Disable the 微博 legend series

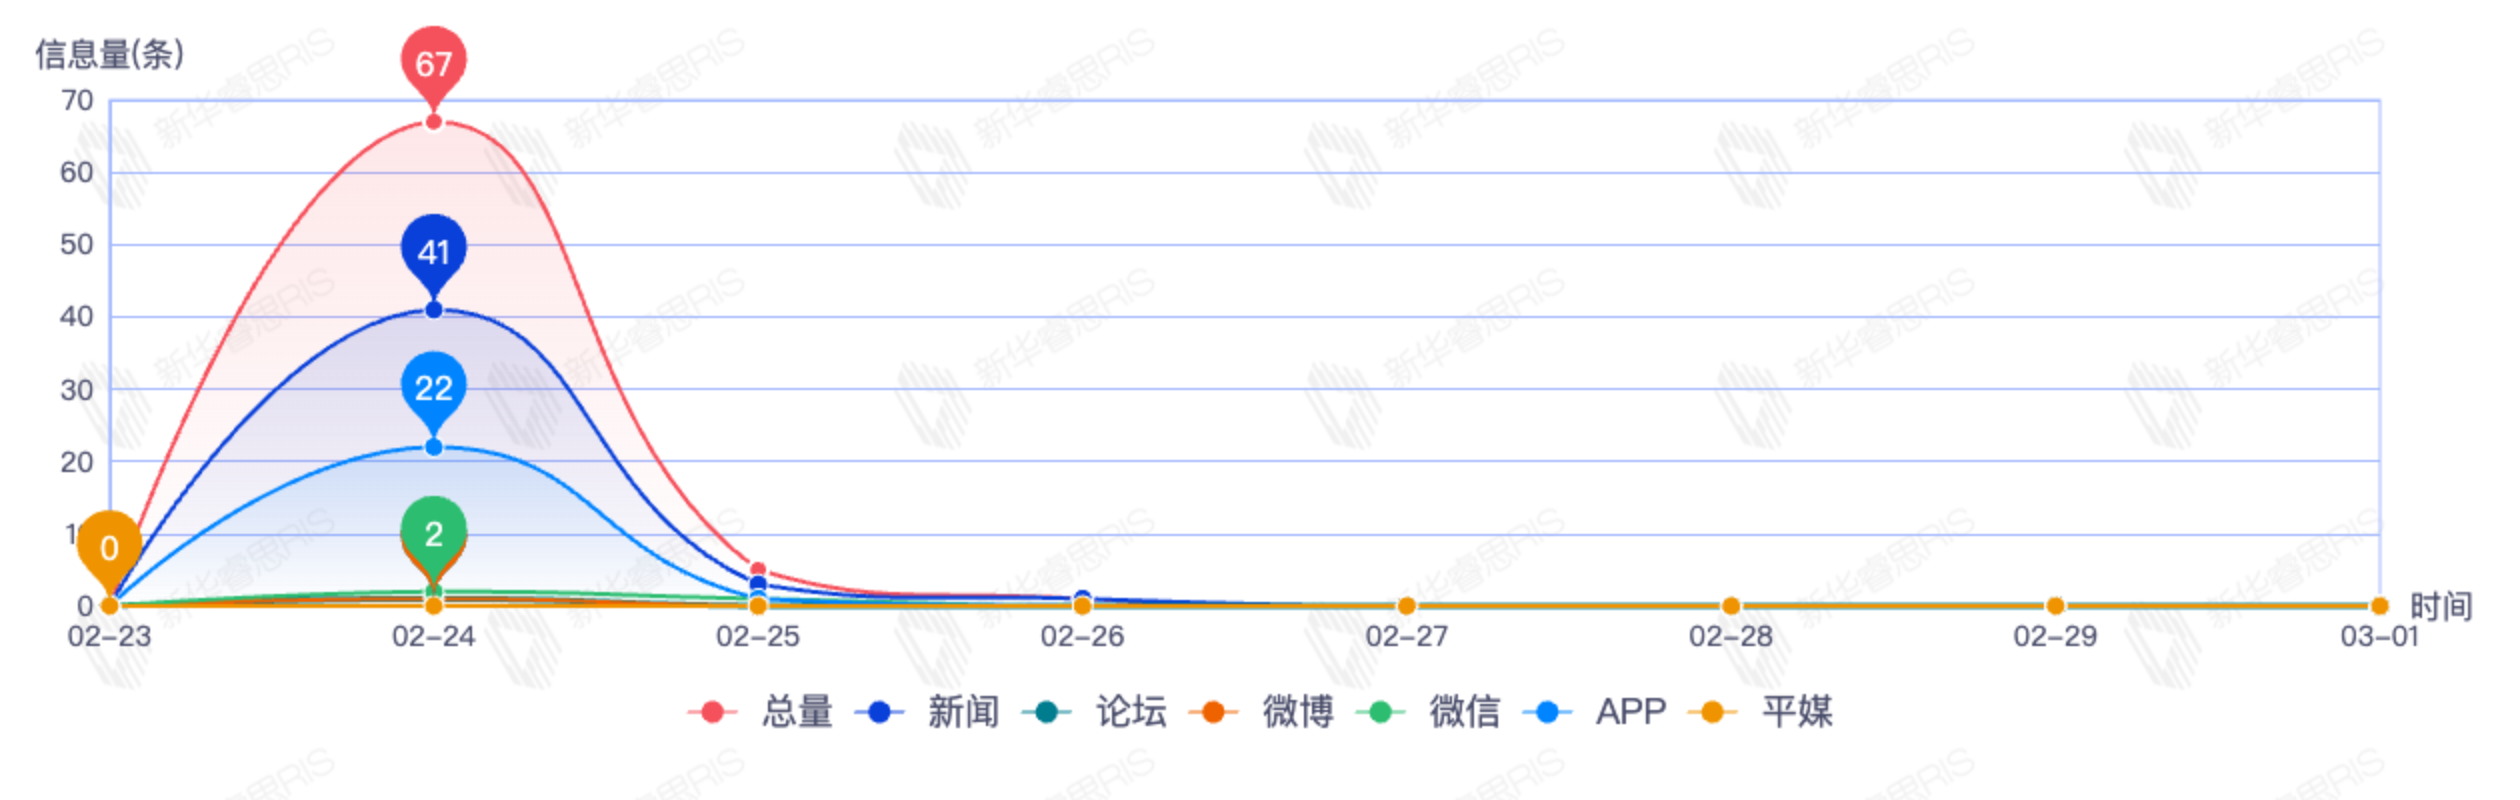(1262, 712)
